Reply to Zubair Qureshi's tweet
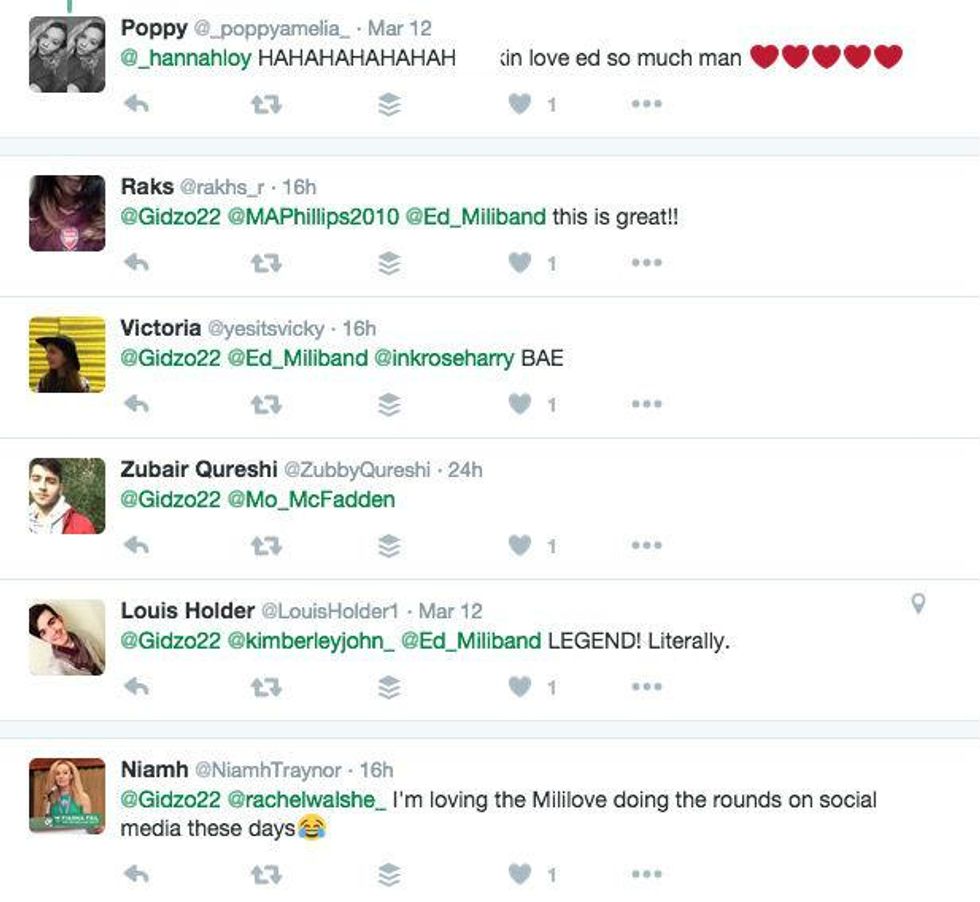The height and width of the screenshot is (902, 980). 136,546
